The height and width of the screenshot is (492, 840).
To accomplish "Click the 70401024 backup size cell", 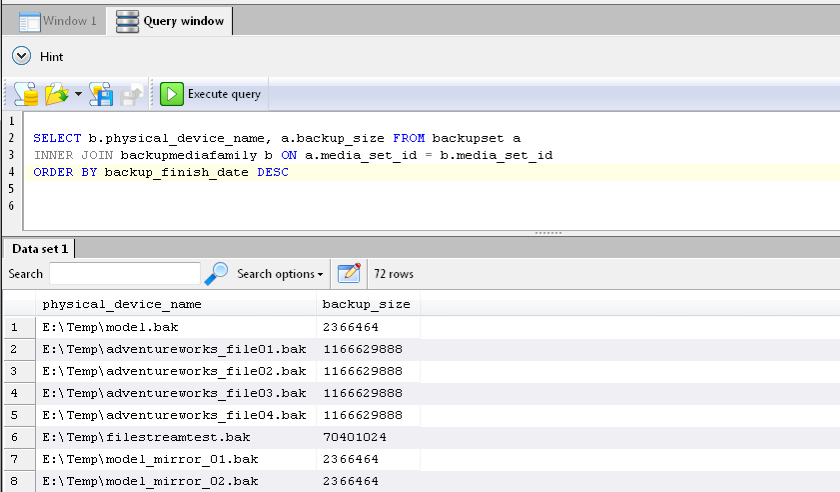I will tap(354, 437).
